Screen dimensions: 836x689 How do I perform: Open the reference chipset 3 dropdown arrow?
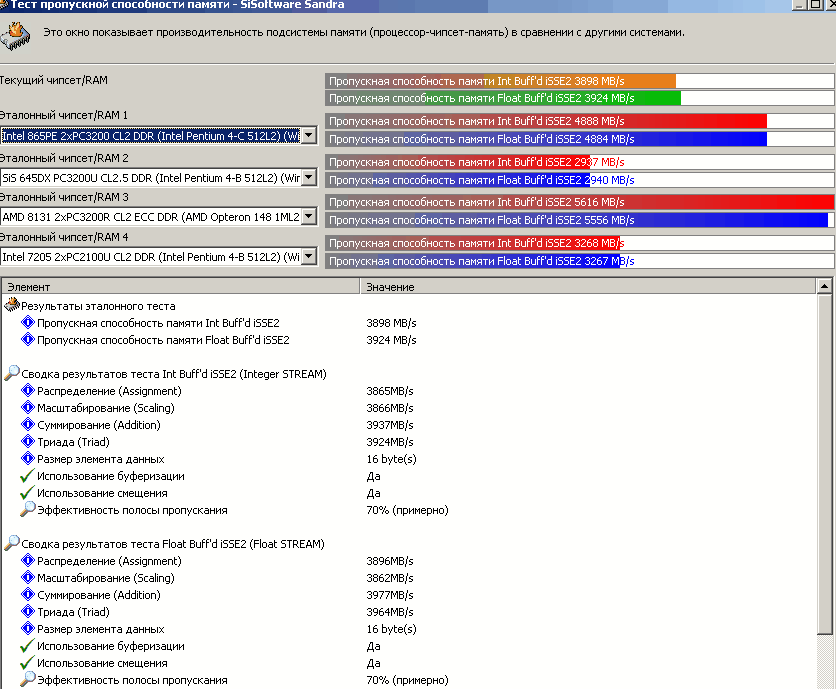309,217
